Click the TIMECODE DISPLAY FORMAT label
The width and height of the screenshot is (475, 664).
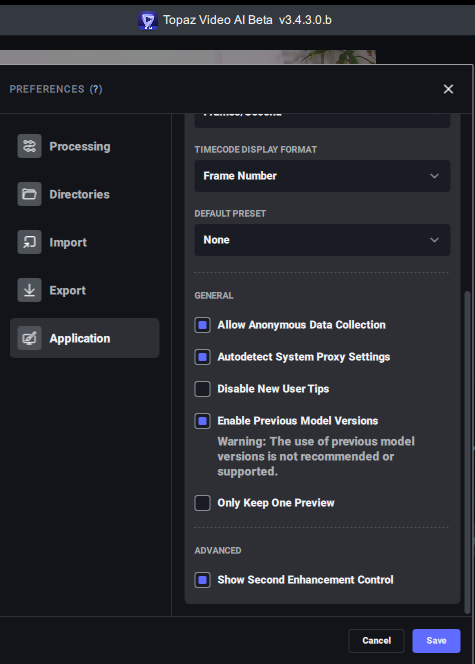(255, 149)
